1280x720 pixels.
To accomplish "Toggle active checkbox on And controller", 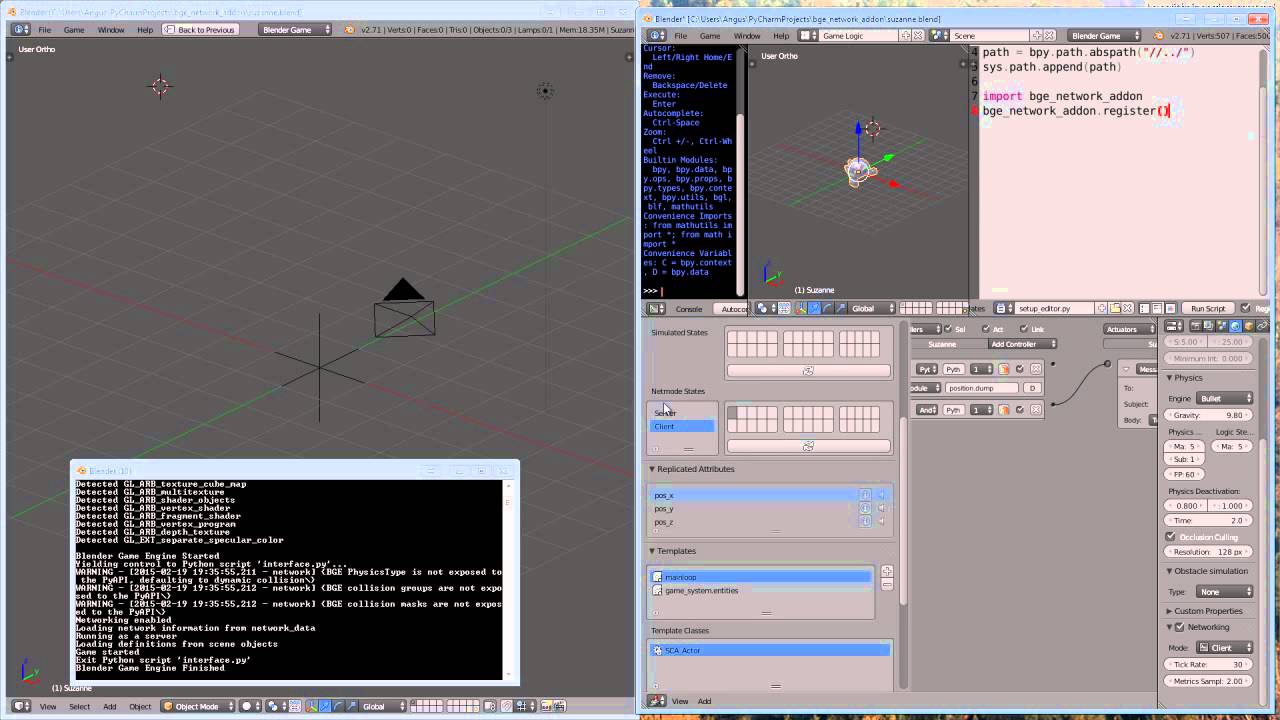I will [1020, 409].
